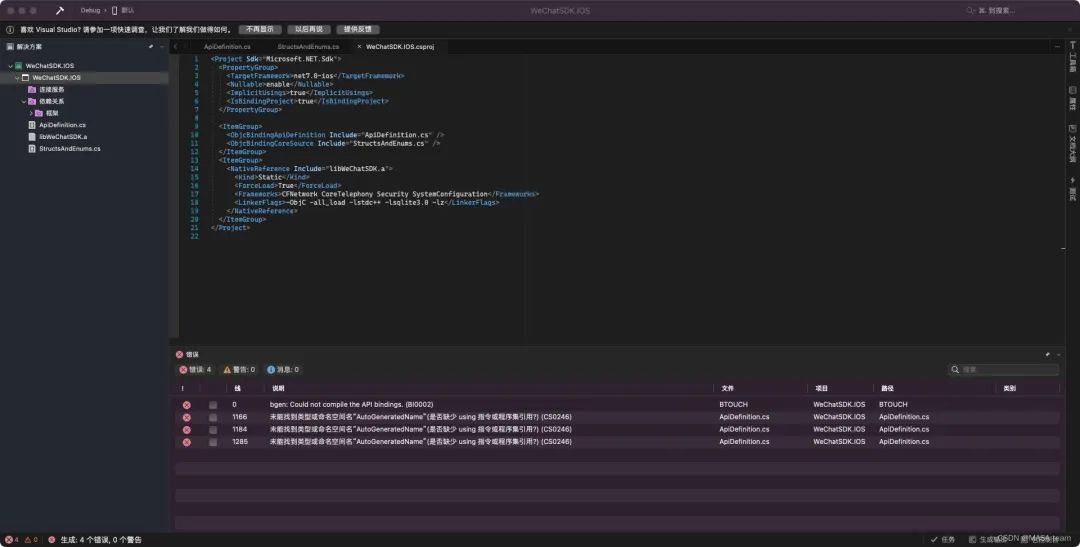The height and width of the screenshot is (547, 1080).
Task: Click the status bar warning count icon
Action: 28,540
